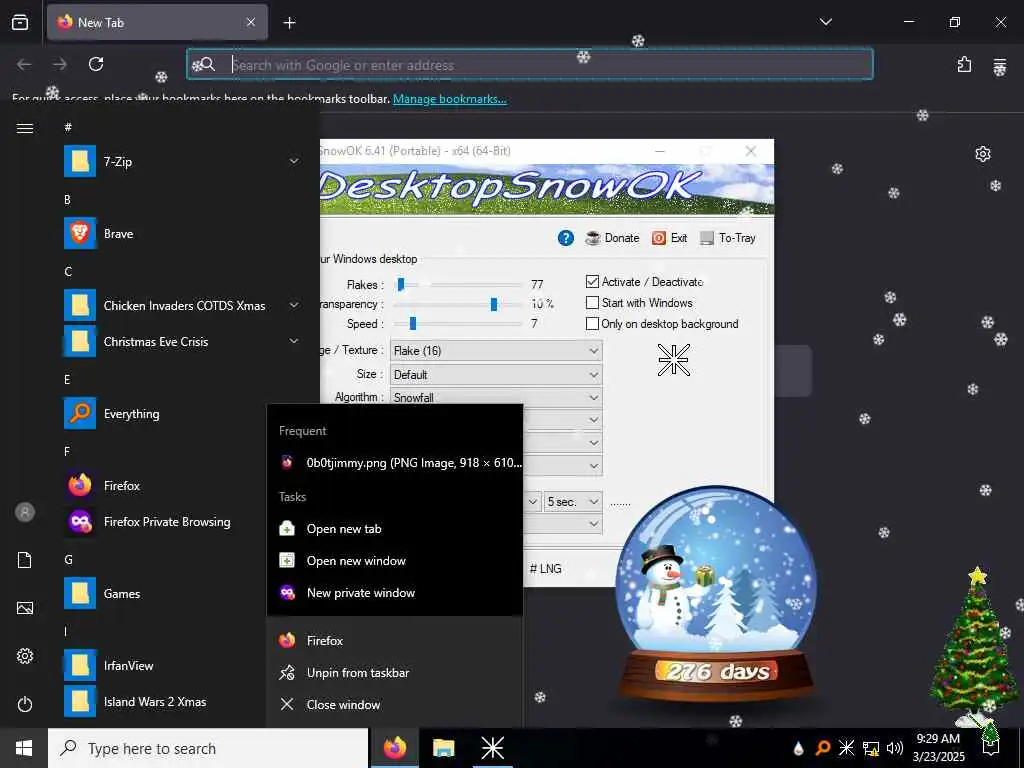Screen dimensions: 1024x768
Task: Expand Start menu hamburger navigation
Action: coord(25,128)
